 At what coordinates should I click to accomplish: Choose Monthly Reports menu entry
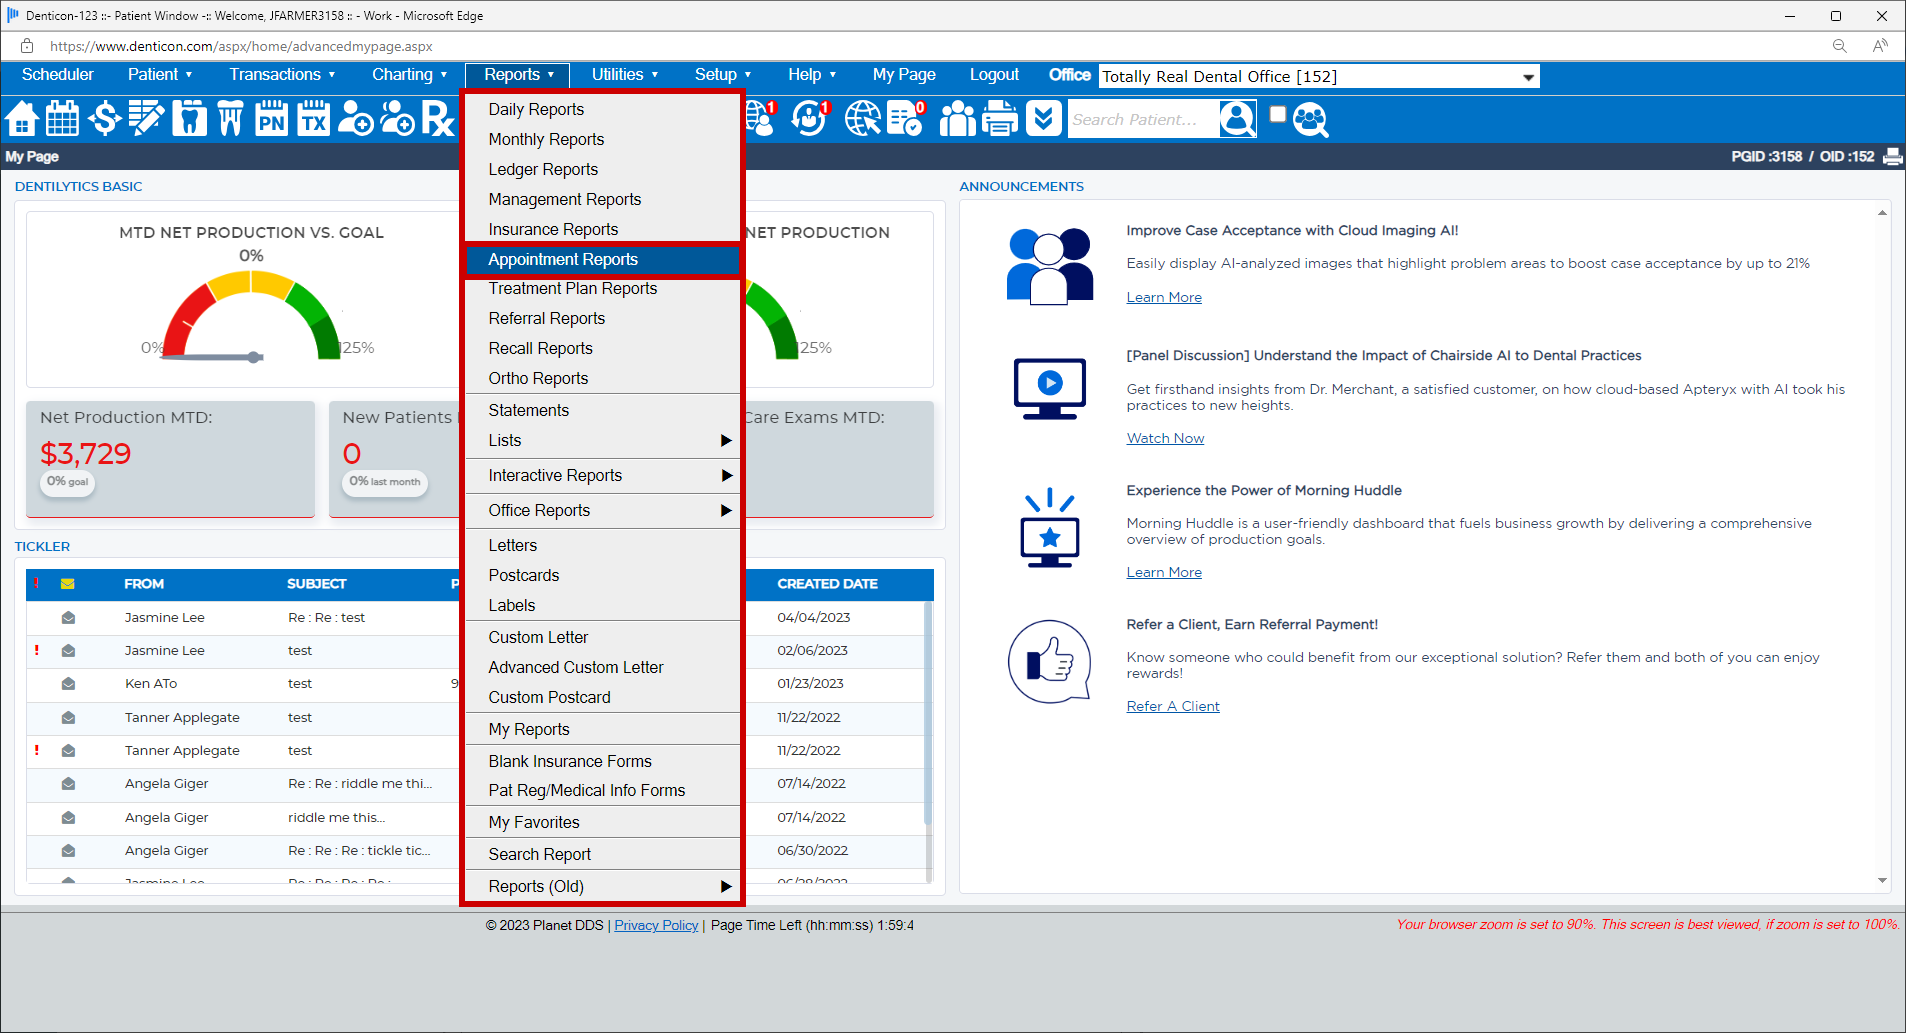pos(603,140)
